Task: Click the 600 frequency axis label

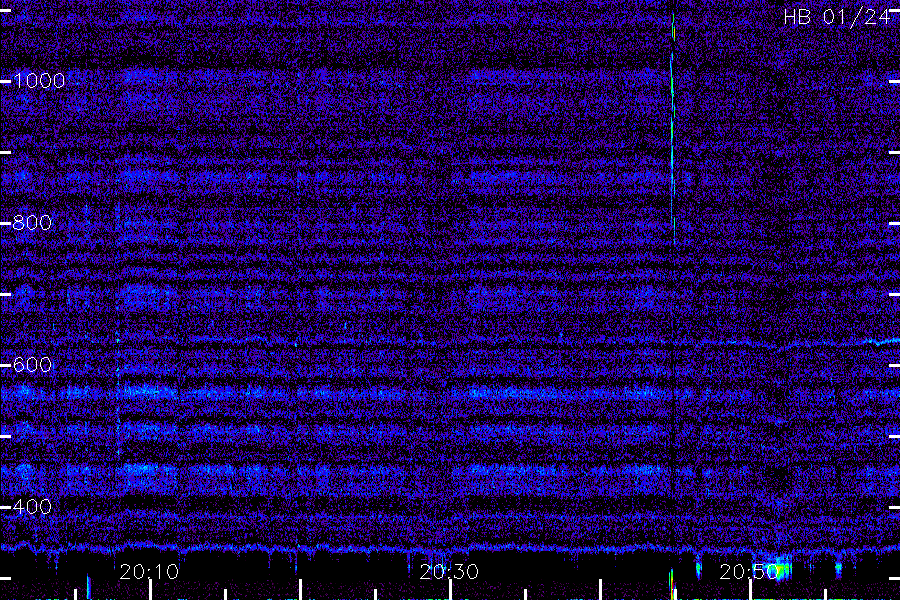Action: click(x=32, y=365)
